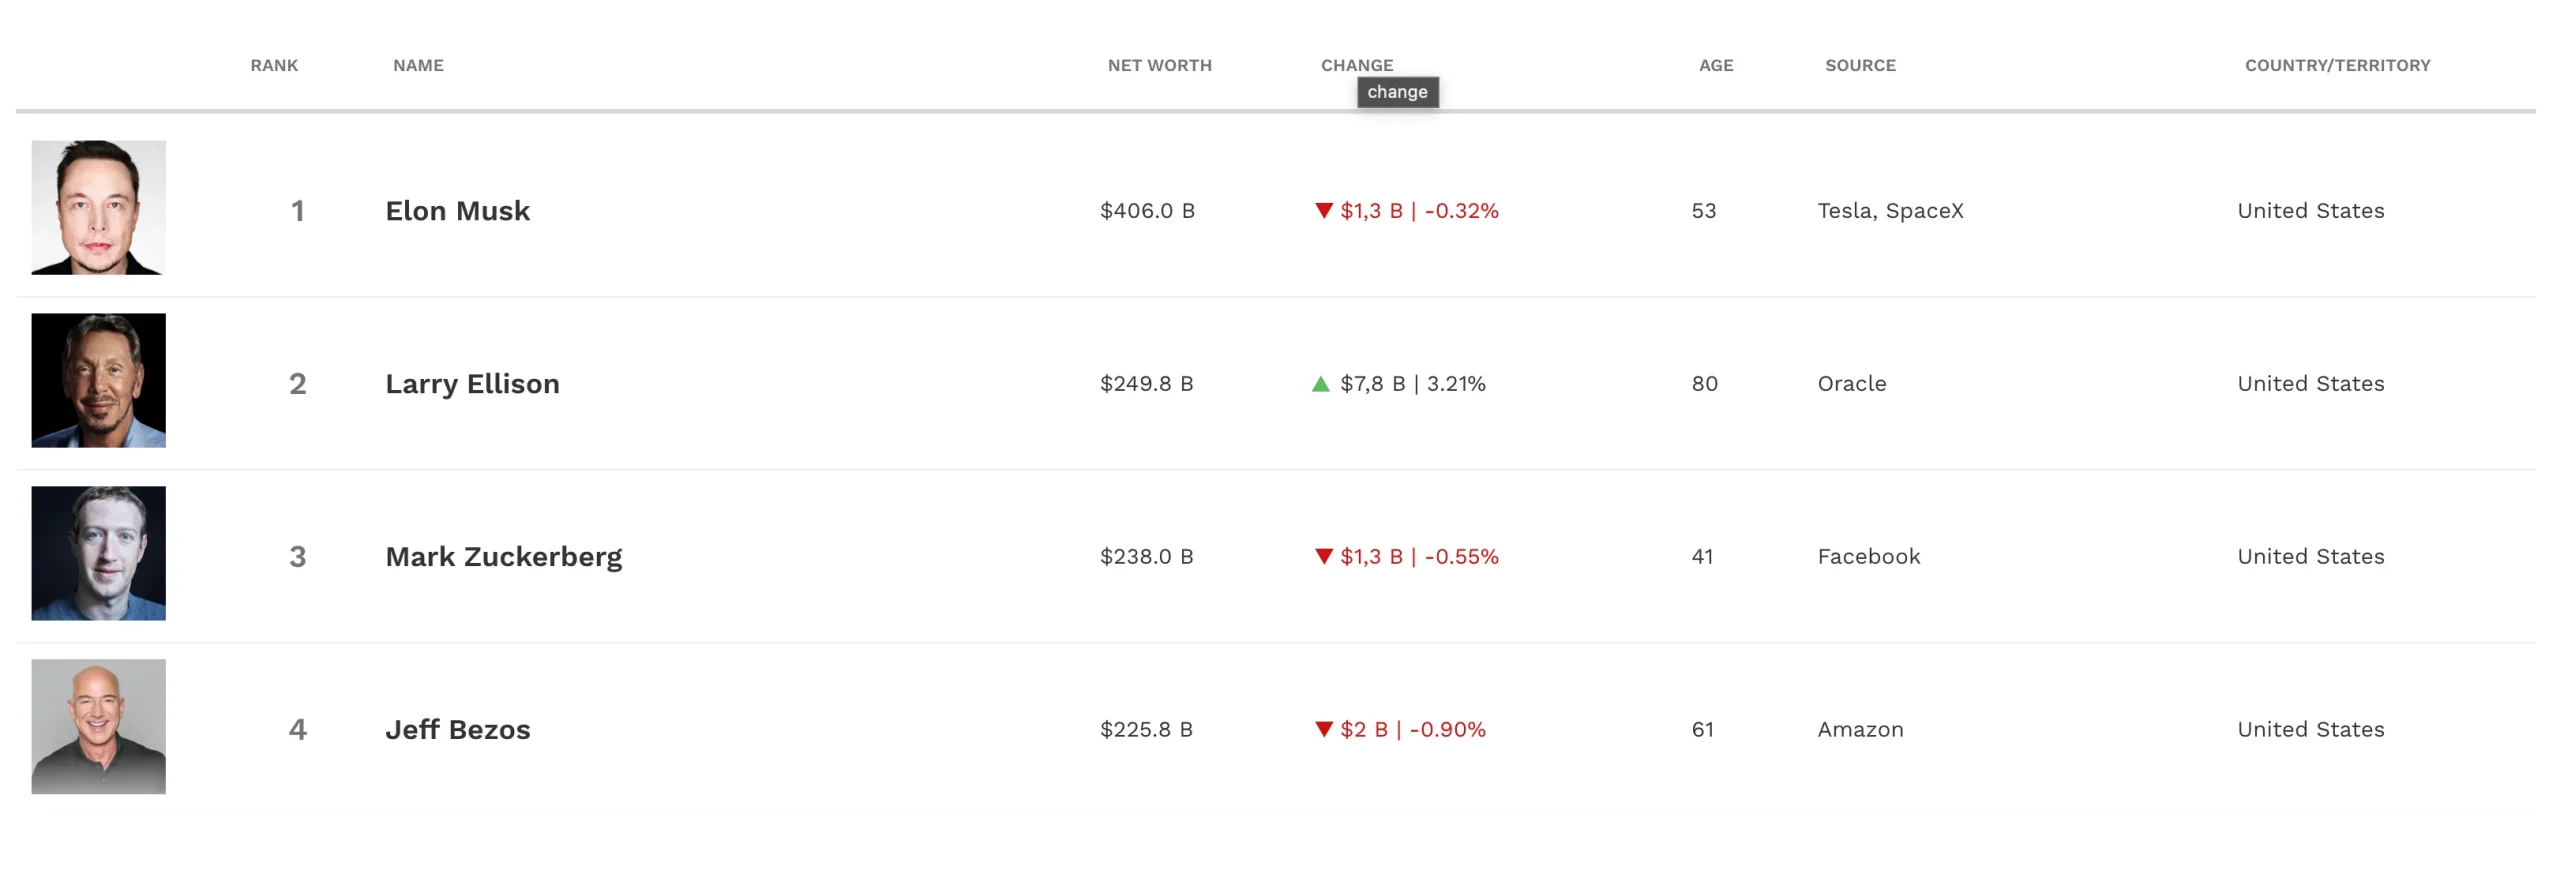Click the dark "change" tooltip label
Image resolution: width=2560 pixels, height=889 pixels.
coord(1397,92)
